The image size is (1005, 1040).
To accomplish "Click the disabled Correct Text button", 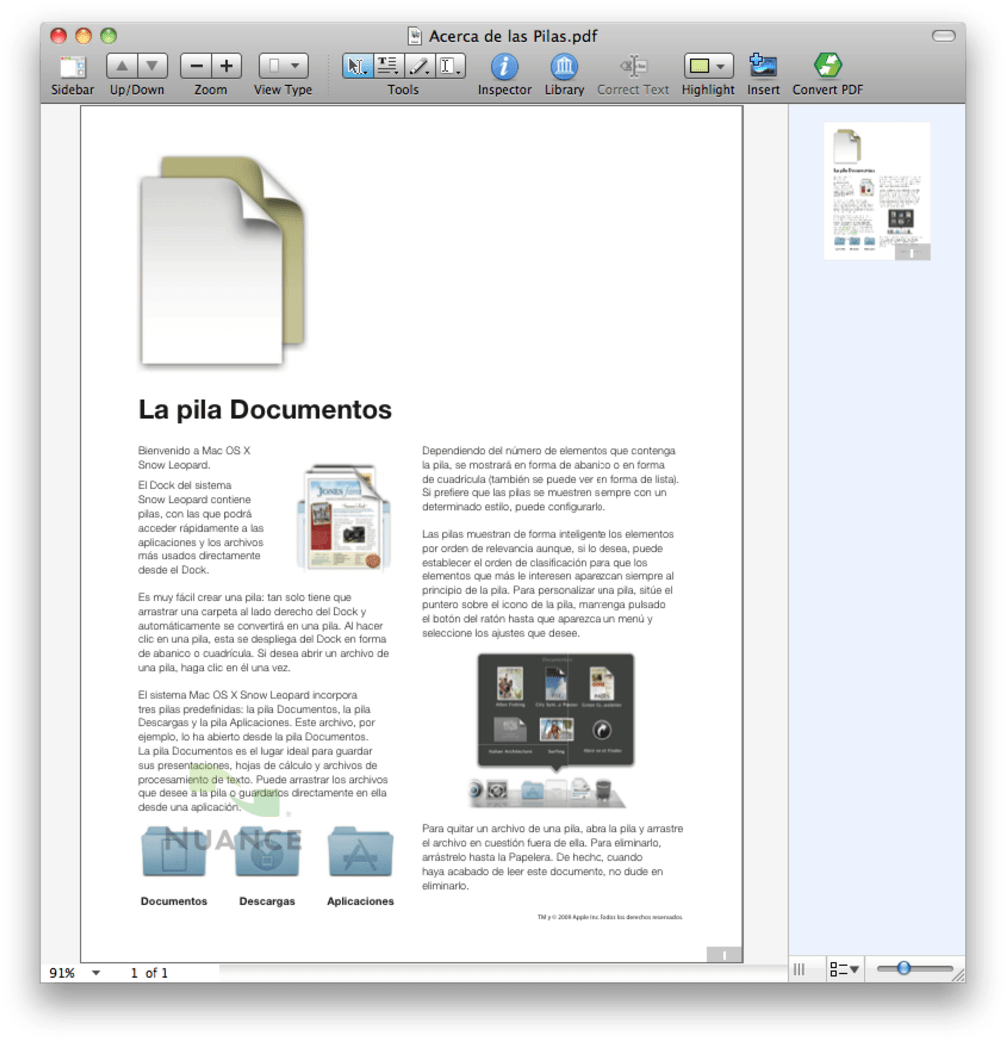I will tap(633, 65).
